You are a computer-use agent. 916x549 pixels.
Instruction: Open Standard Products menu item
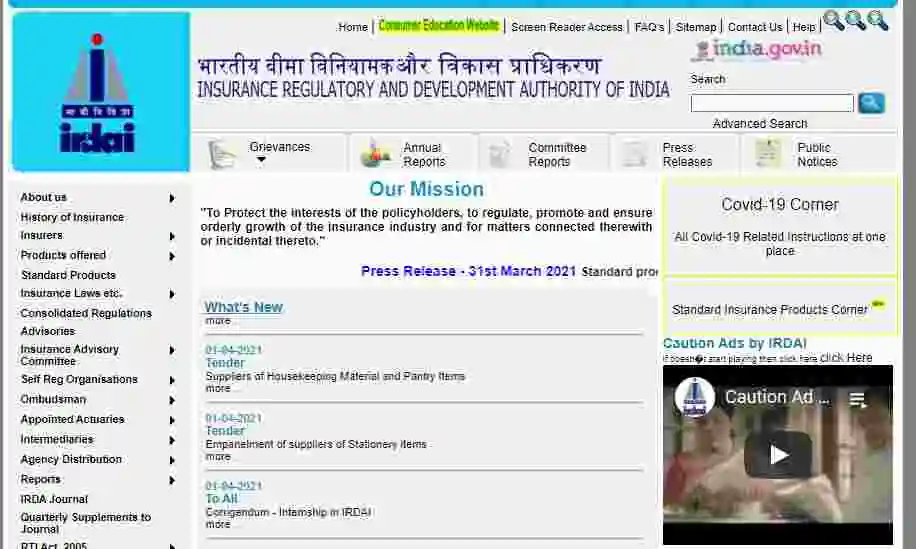click(x=68, y=275)
